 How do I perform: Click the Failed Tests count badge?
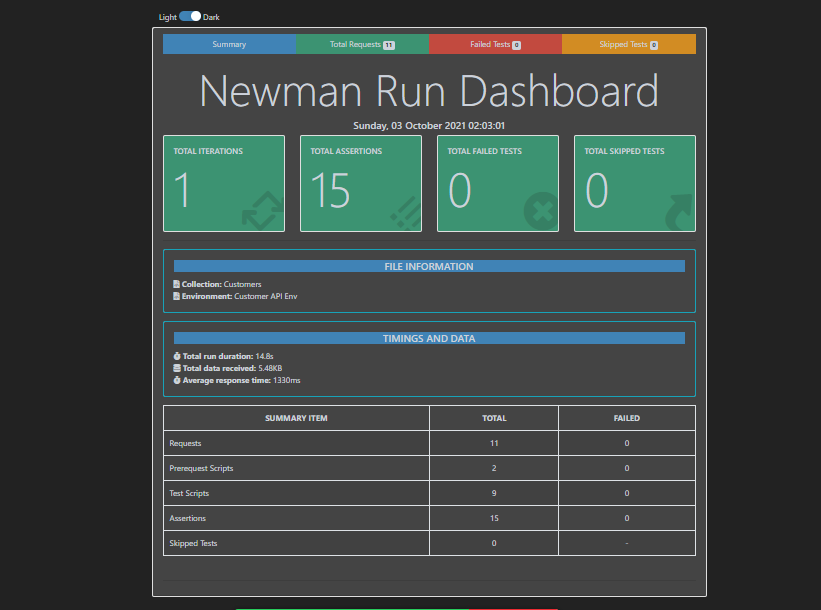tap(516, 45)
